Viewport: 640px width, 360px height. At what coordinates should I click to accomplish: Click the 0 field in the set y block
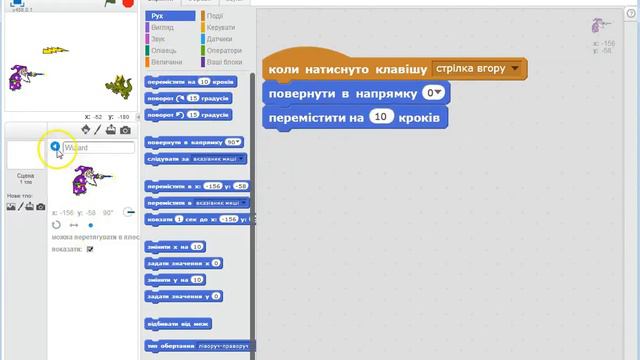(x=216, y=296)
